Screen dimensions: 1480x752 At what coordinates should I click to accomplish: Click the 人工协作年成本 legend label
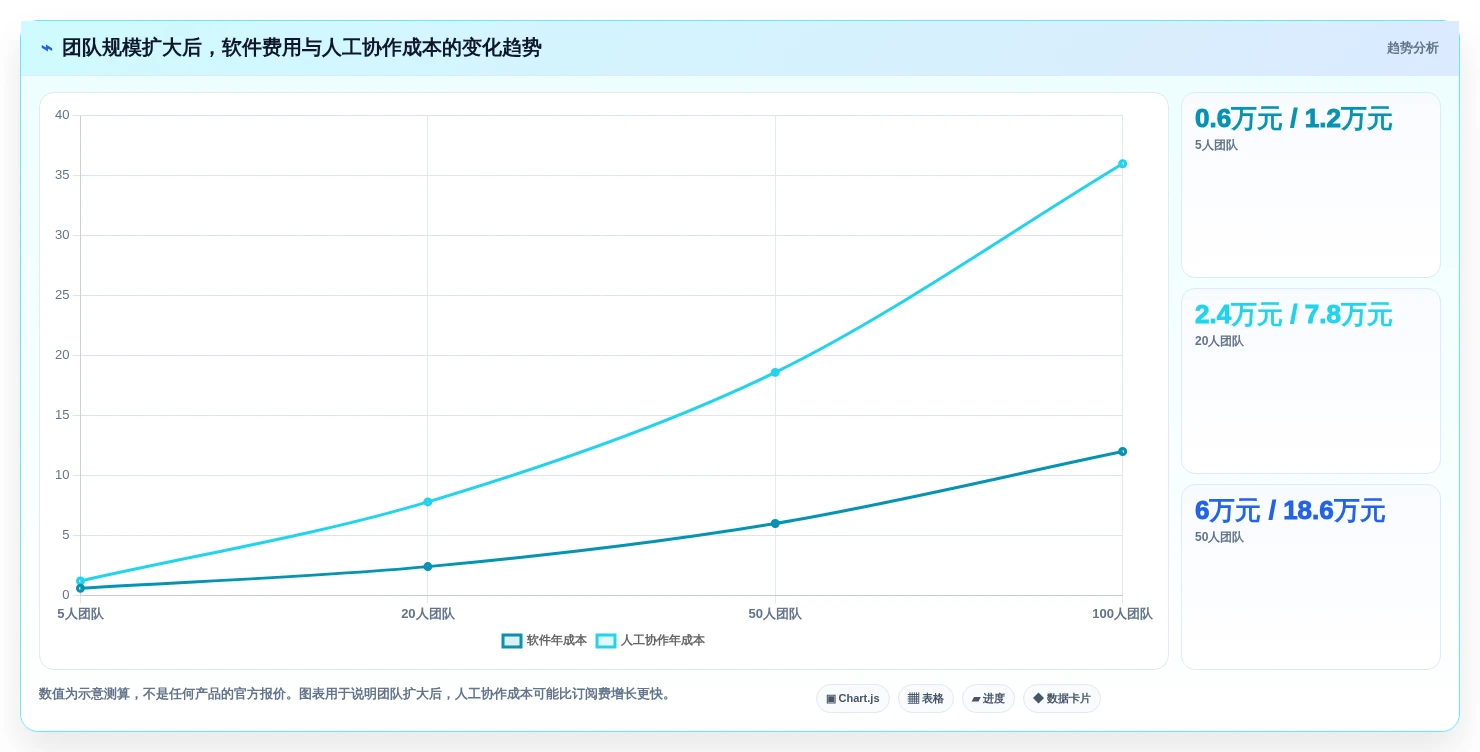click(x=663, y=641)
